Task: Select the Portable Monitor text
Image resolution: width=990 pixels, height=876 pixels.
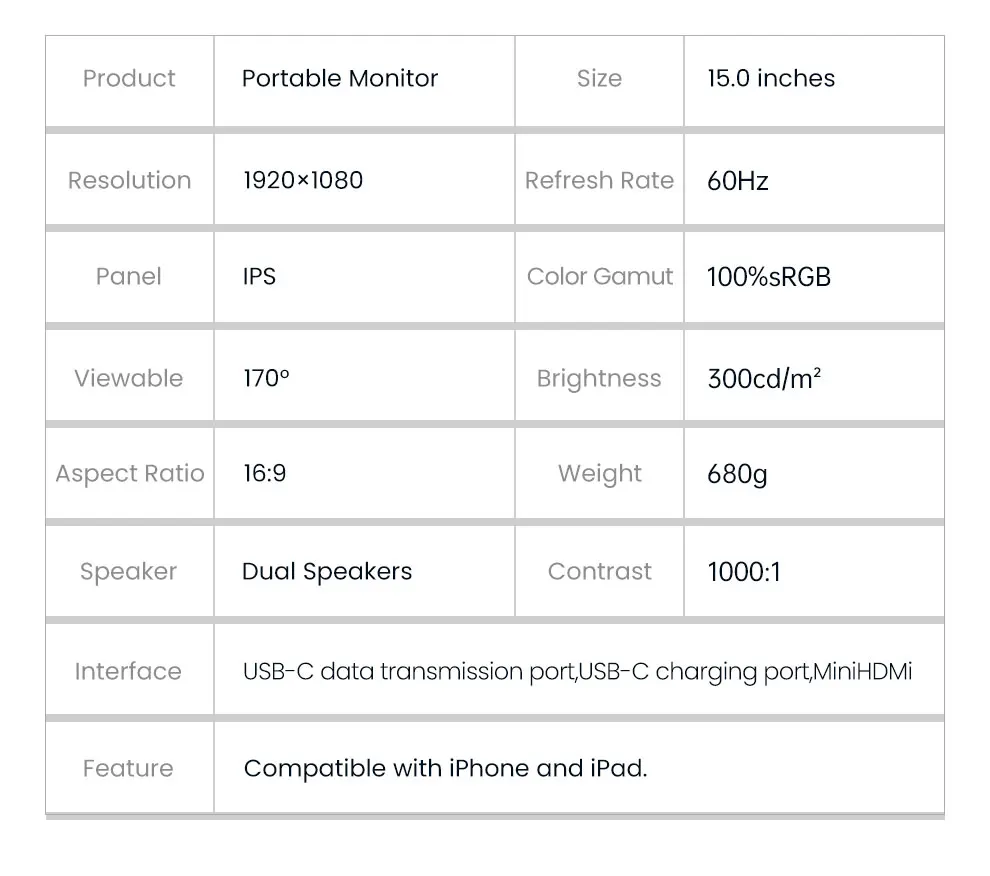Action: click(340, 79)
